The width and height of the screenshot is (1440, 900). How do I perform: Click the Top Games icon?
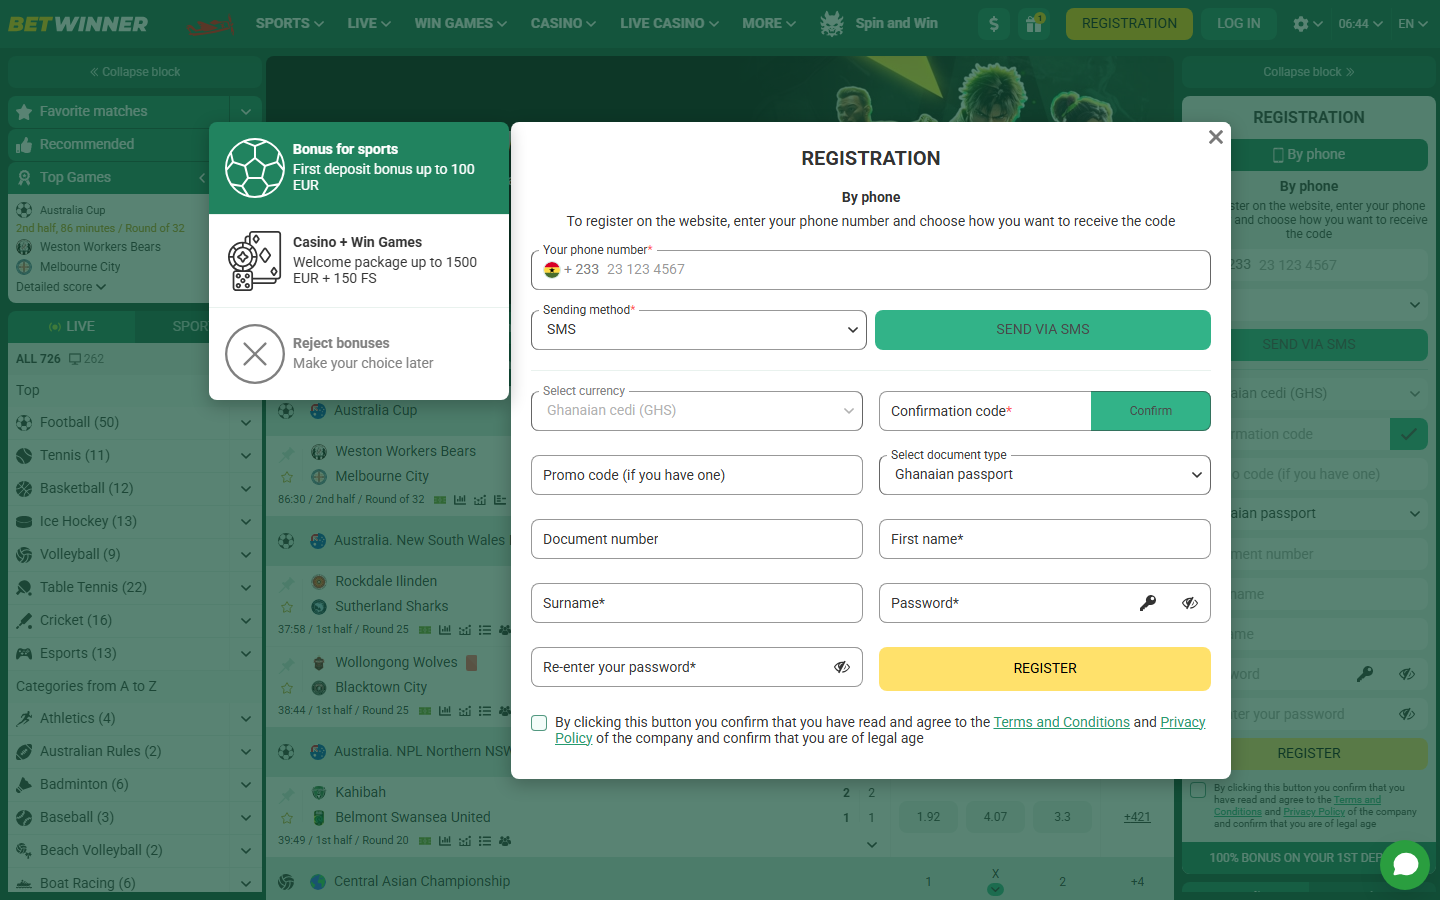coord(24,178)
